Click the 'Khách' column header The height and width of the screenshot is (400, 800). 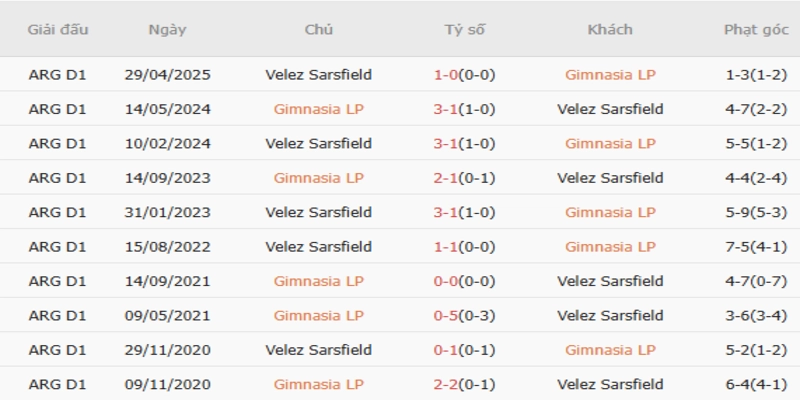(610, 30)
